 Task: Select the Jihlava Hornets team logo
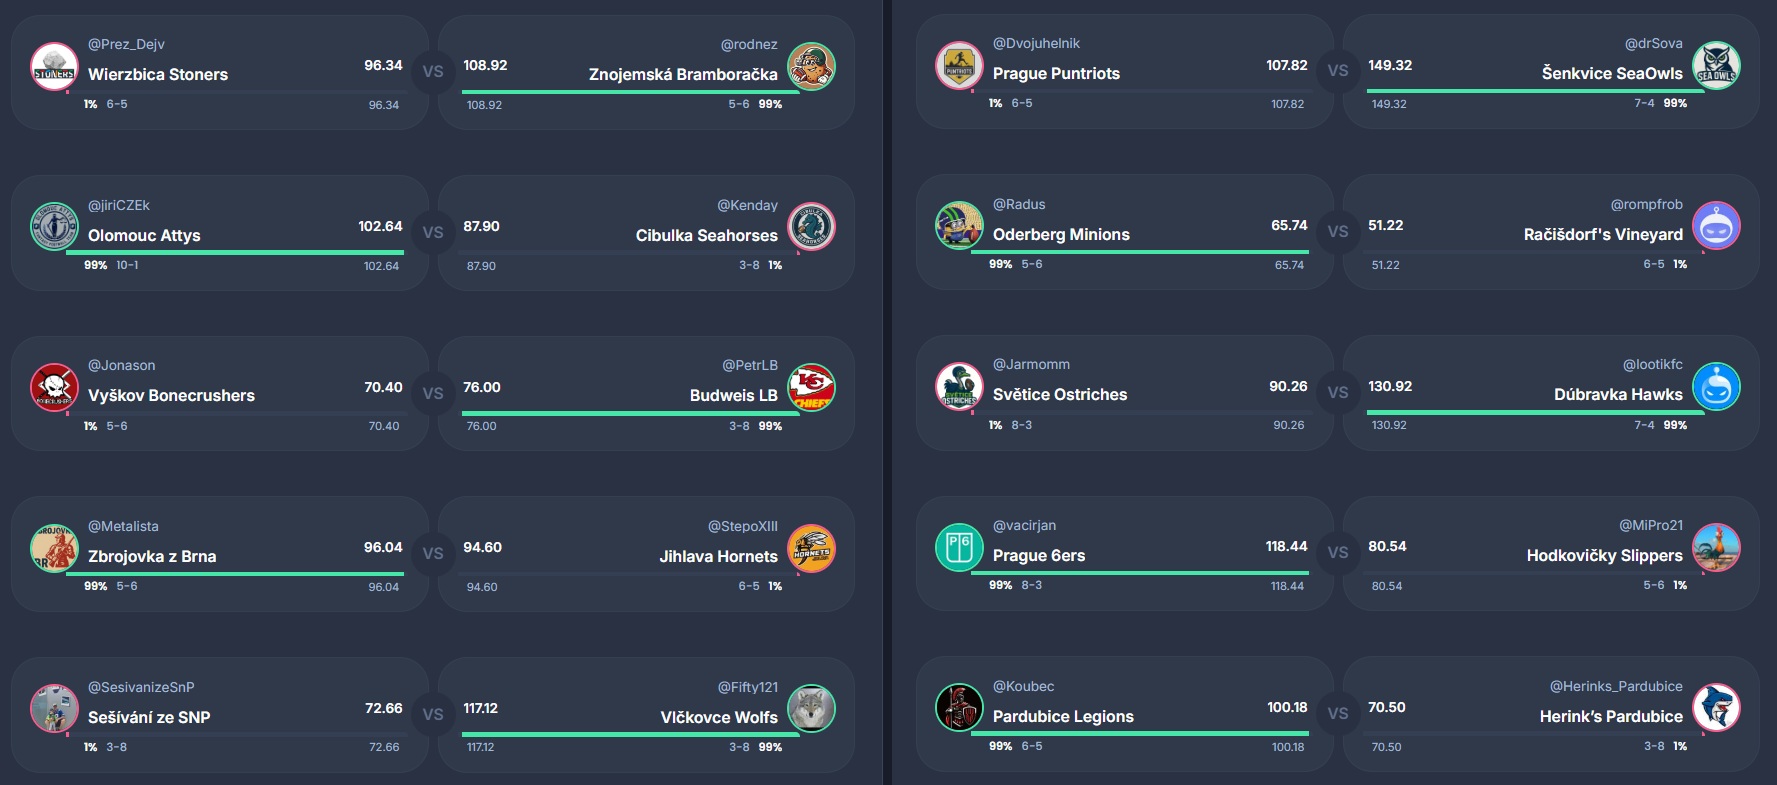(811, 549)
